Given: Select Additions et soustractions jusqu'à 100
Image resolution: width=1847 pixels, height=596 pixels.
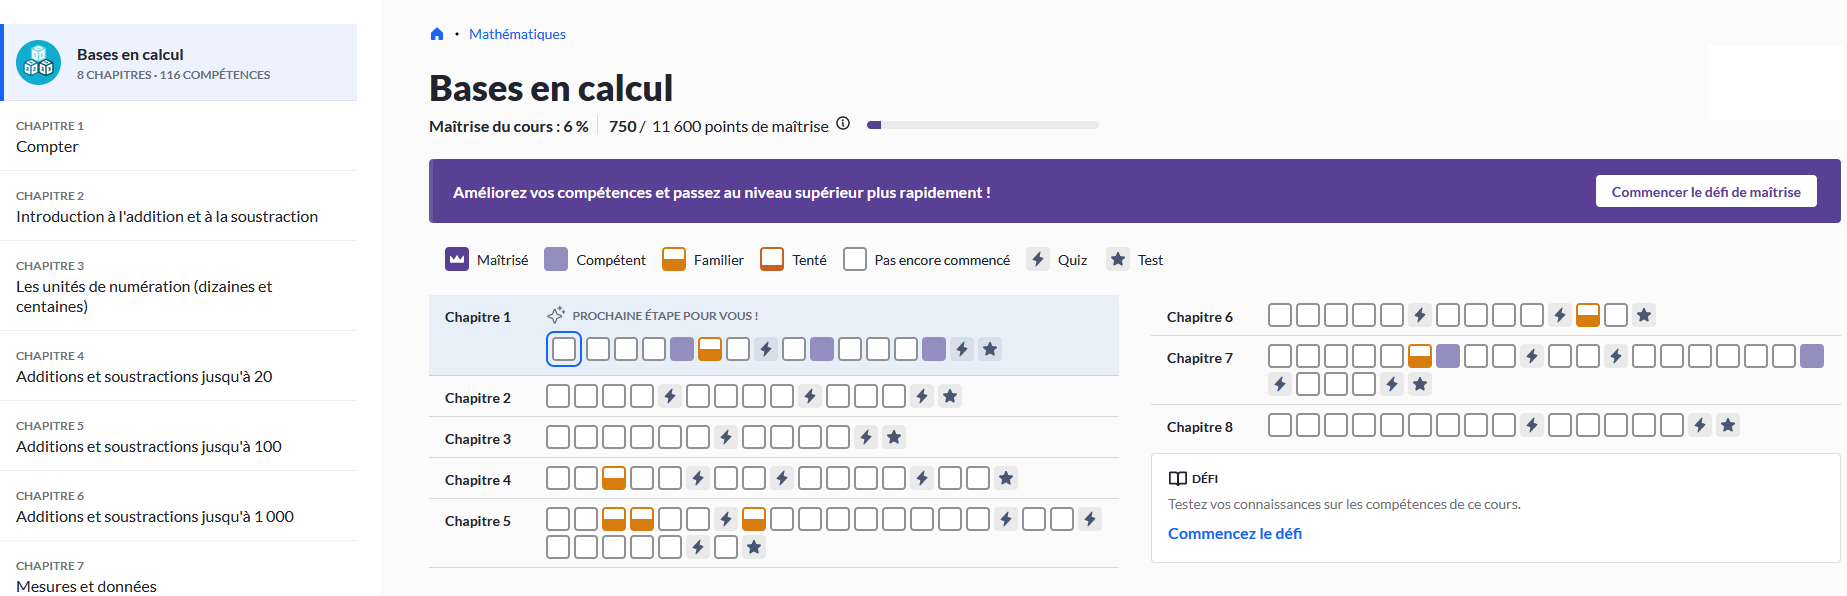Looking at the screenshot, I should tap(178, 436).
